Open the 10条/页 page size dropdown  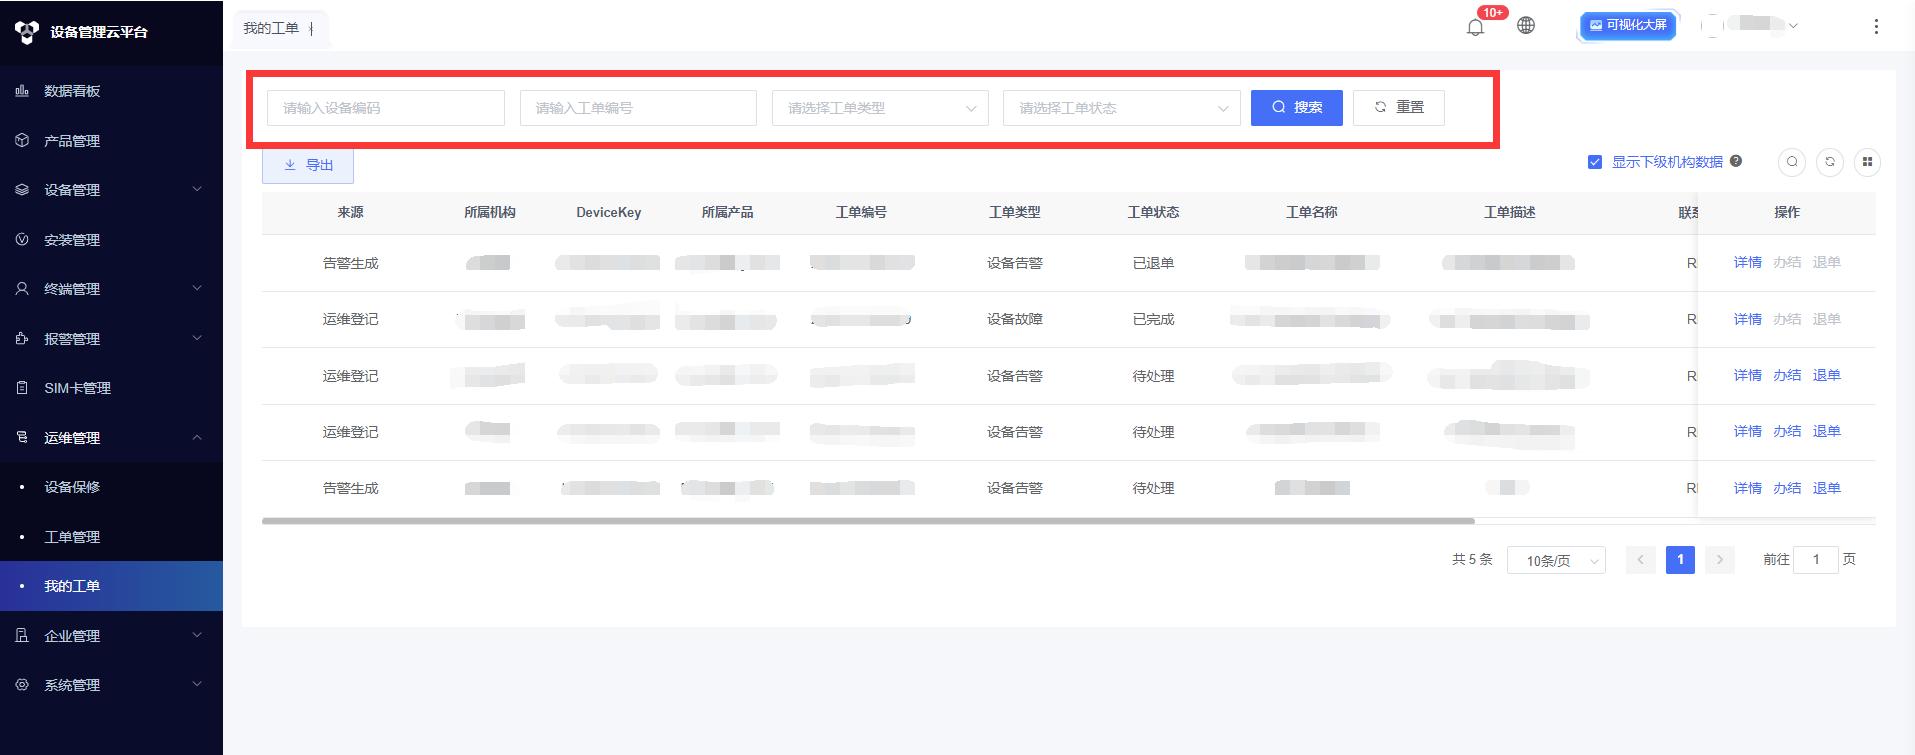1556,561
